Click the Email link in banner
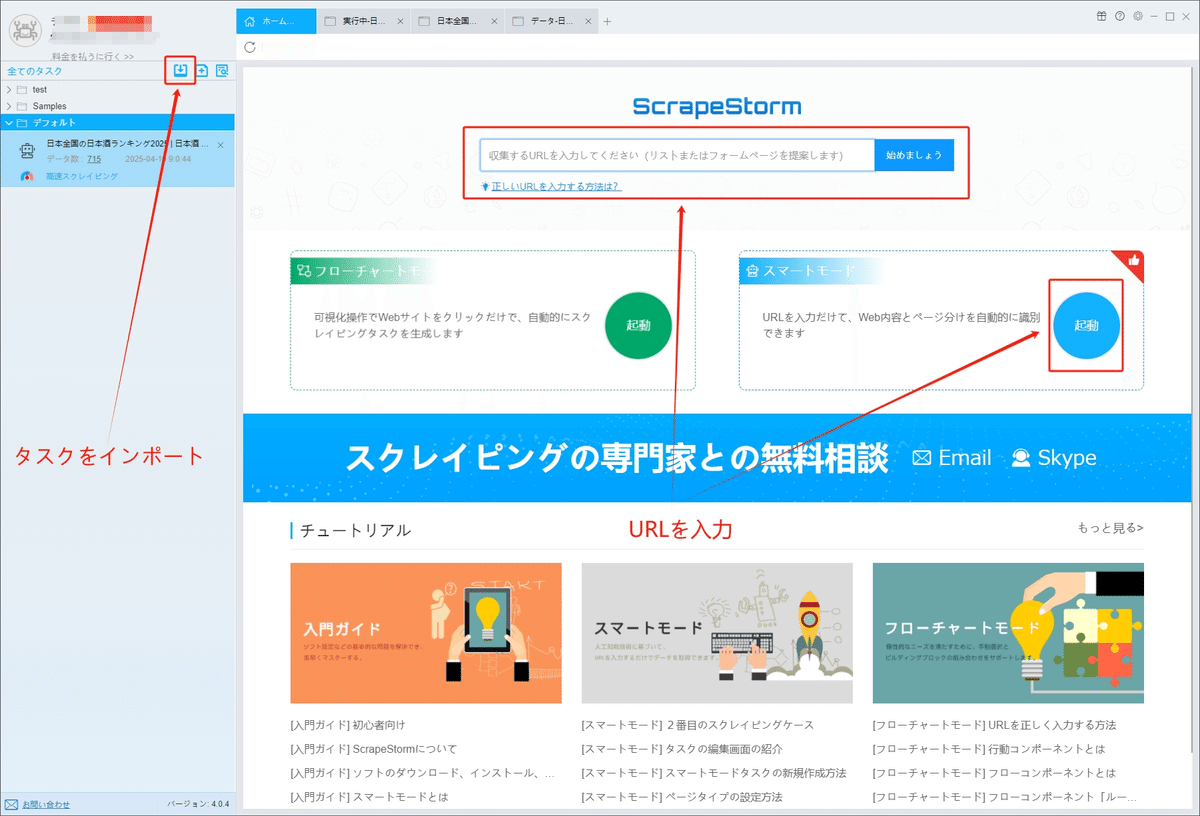Viewport: 1200px width, 816px height. (965, 458)
